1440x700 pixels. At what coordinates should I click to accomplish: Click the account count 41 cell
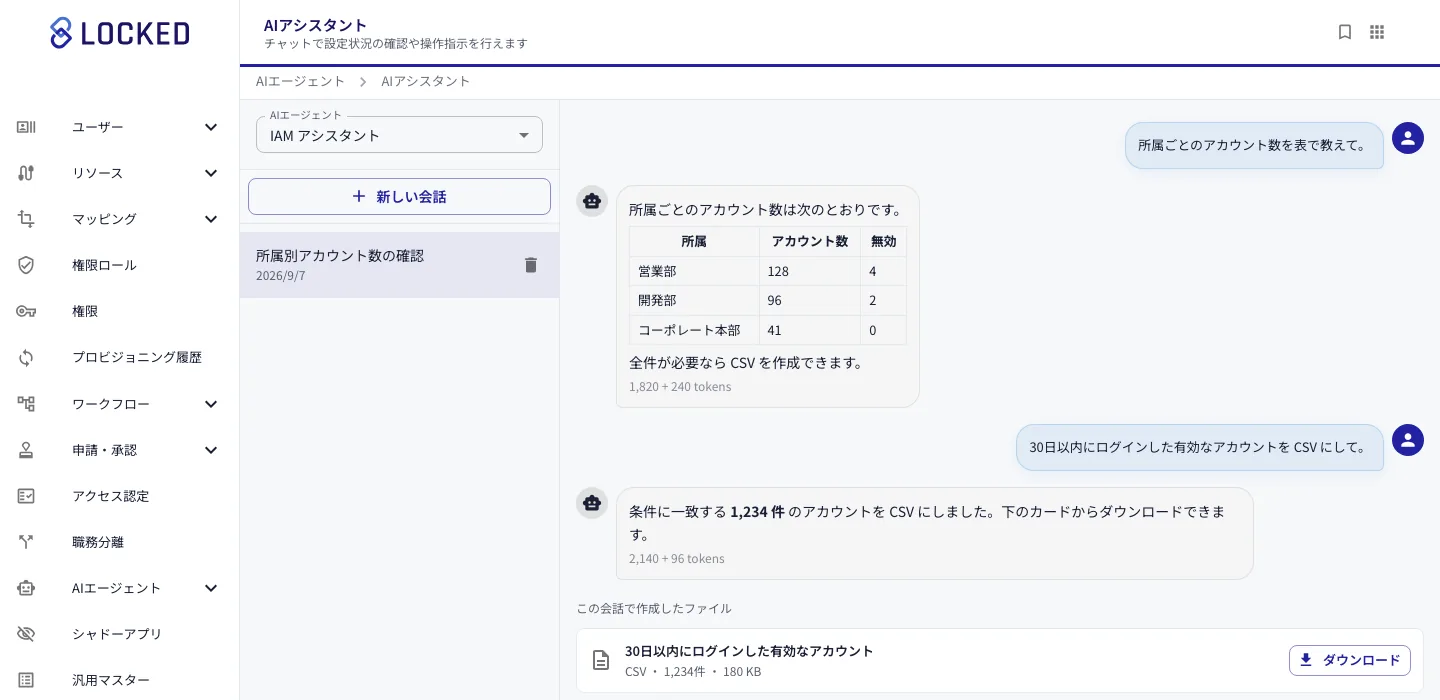[x=810, y=330]
